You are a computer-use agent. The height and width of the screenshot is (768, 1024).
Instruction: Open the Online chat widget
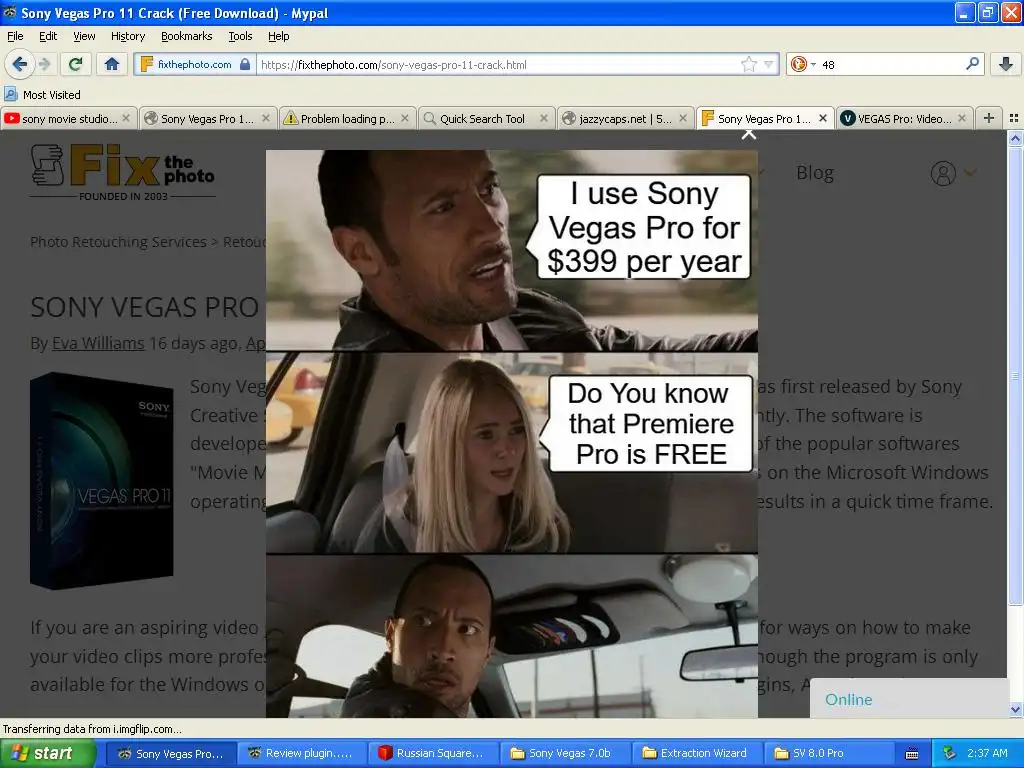click(x=909, y=699)
